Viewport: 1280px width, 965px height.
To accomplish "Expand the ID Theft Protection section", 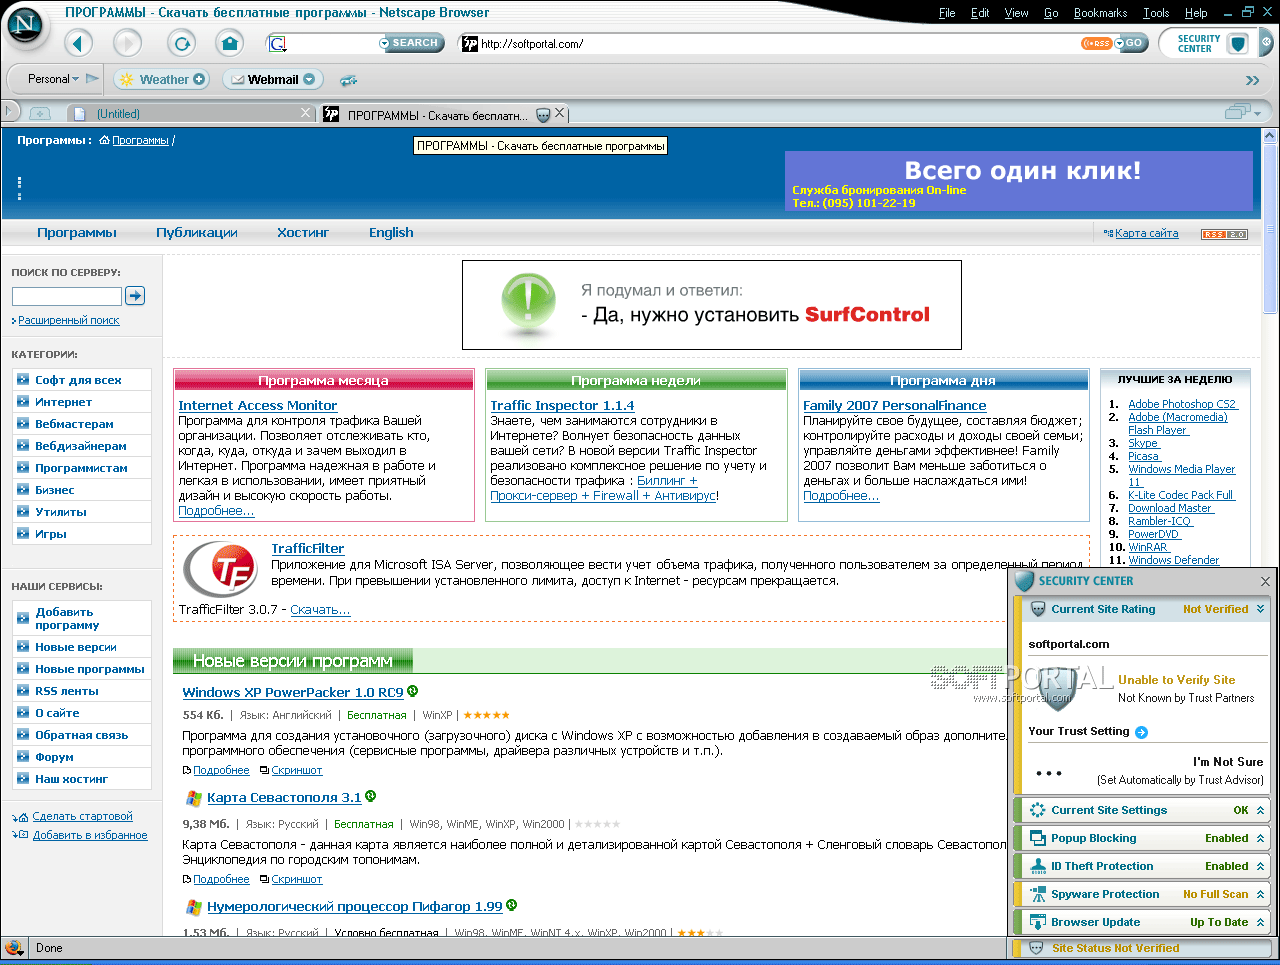I will point(1260,866).
